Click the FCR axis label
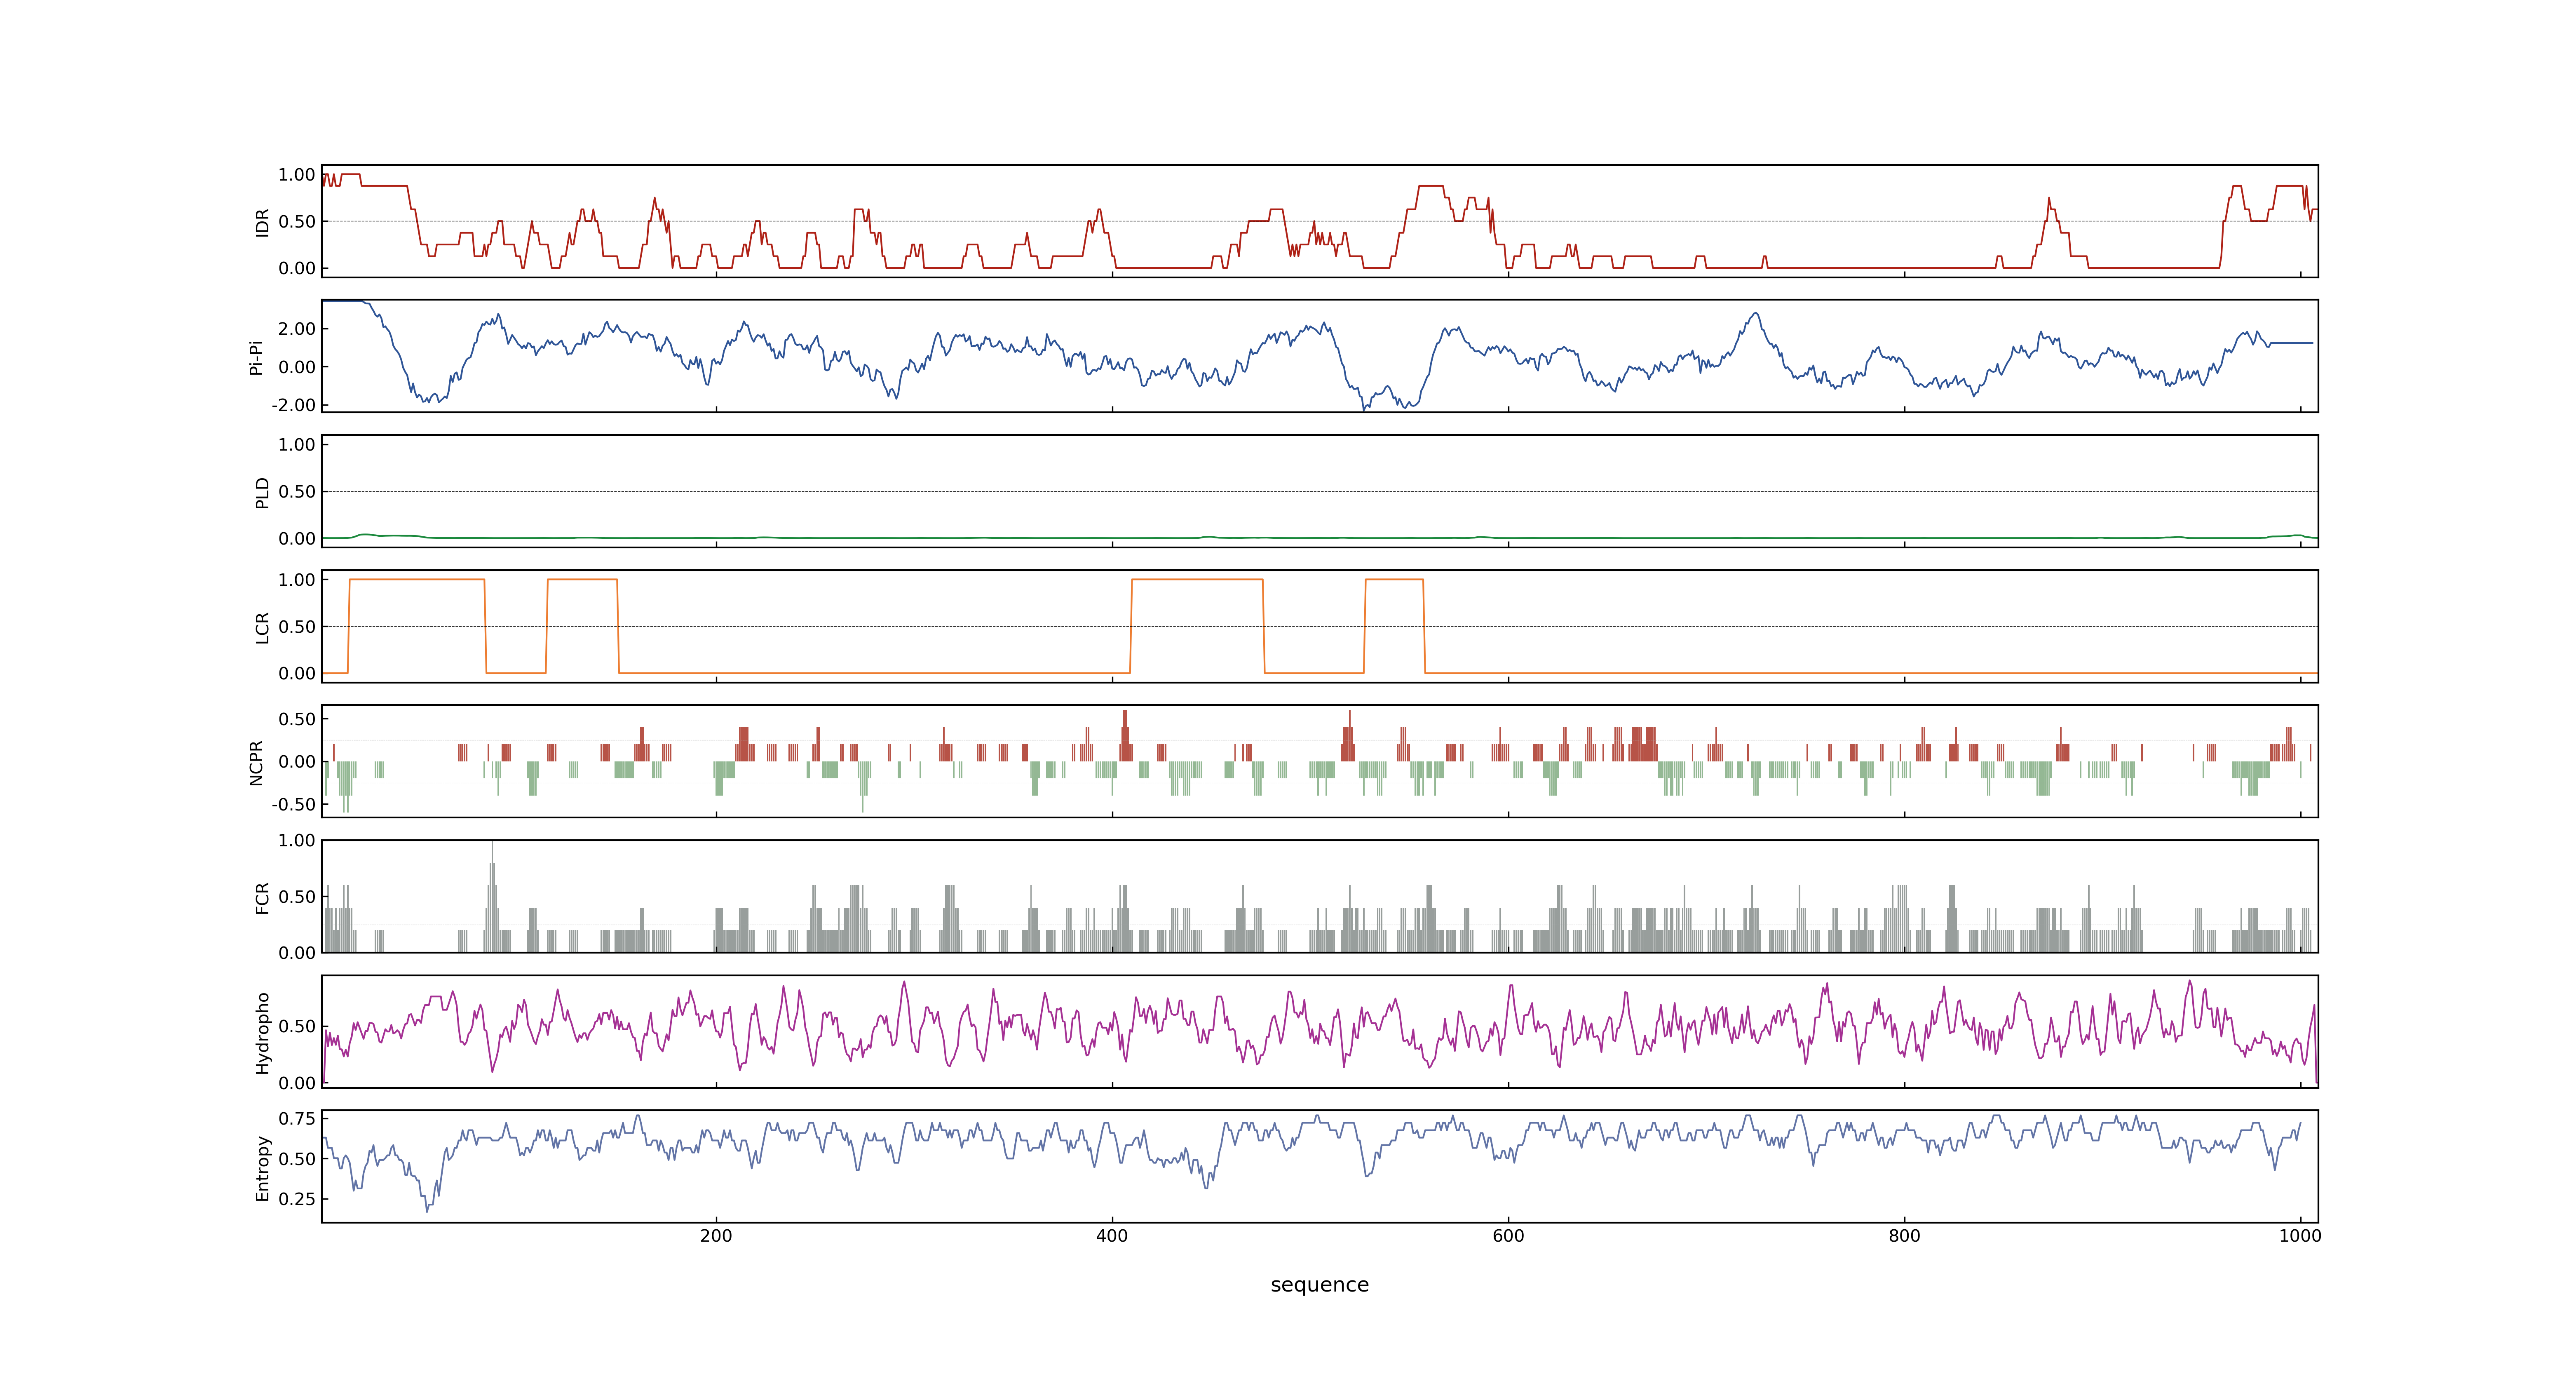This screenshot has width=2576, height=1374. [262, 897]
